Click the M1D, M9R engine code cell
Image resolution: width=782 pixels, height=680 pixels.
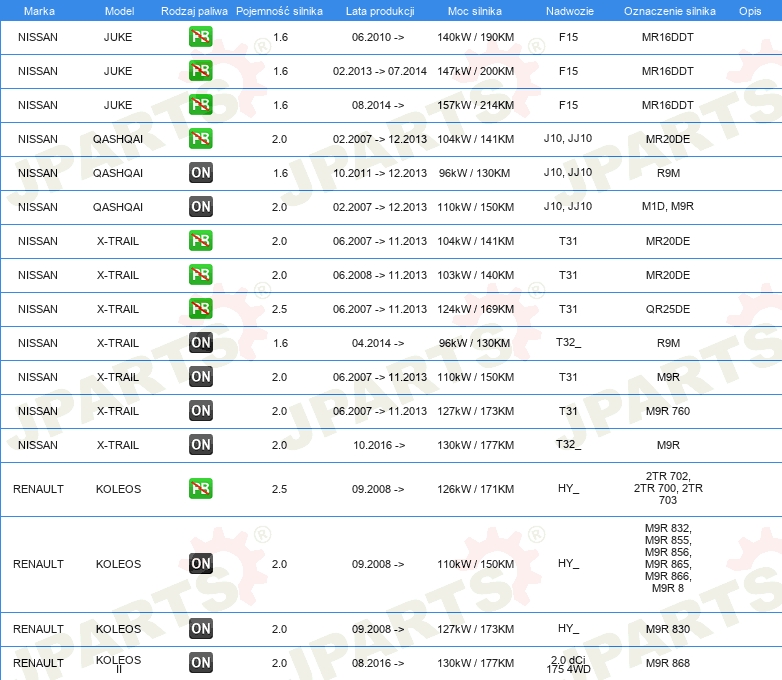click(x=668, y=206)
